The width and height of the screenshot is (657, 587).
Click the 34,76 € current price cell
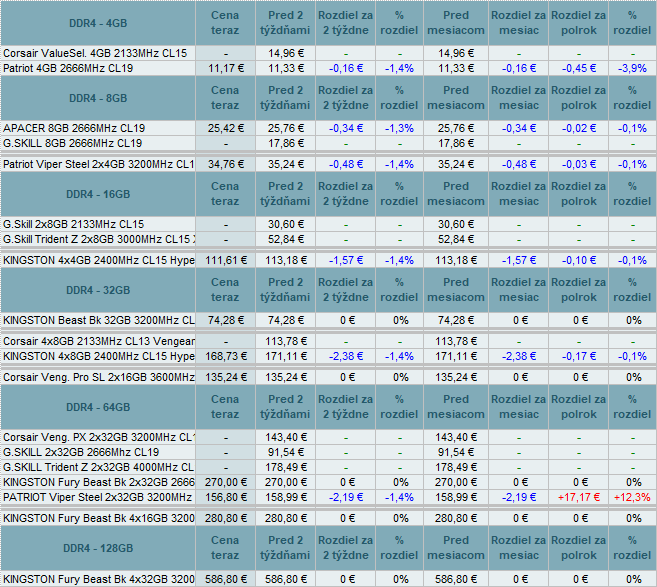[225, 164]
